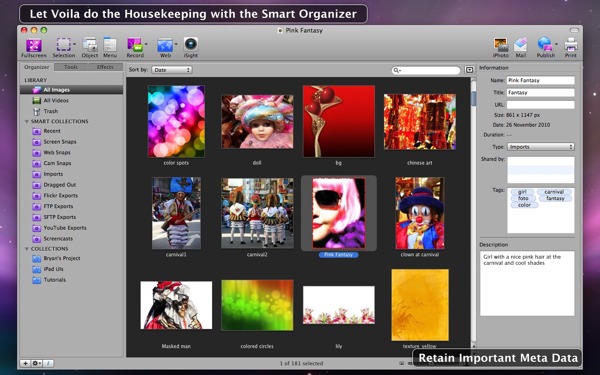The height and width of the screenshot is (375, 600).
Task: Select the Screen Snaps smart collection
Action: pyautogui.click(x=60, y=142)
